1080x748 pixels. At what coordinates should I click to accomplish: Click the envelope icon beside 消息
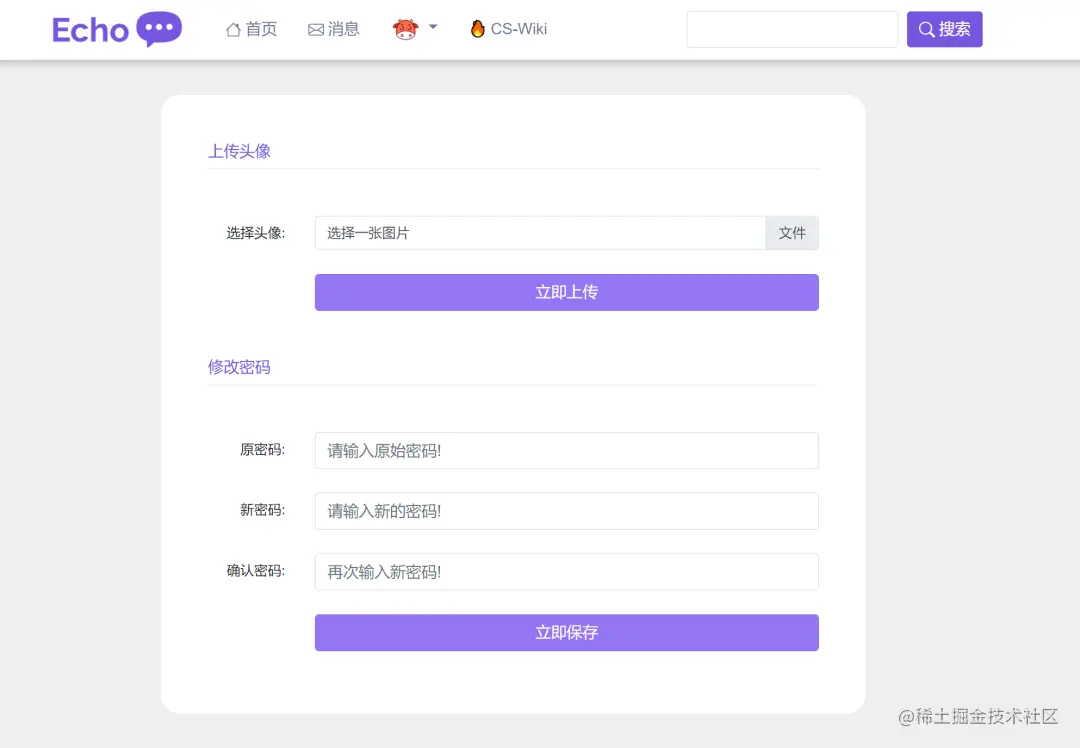(316, 28)
